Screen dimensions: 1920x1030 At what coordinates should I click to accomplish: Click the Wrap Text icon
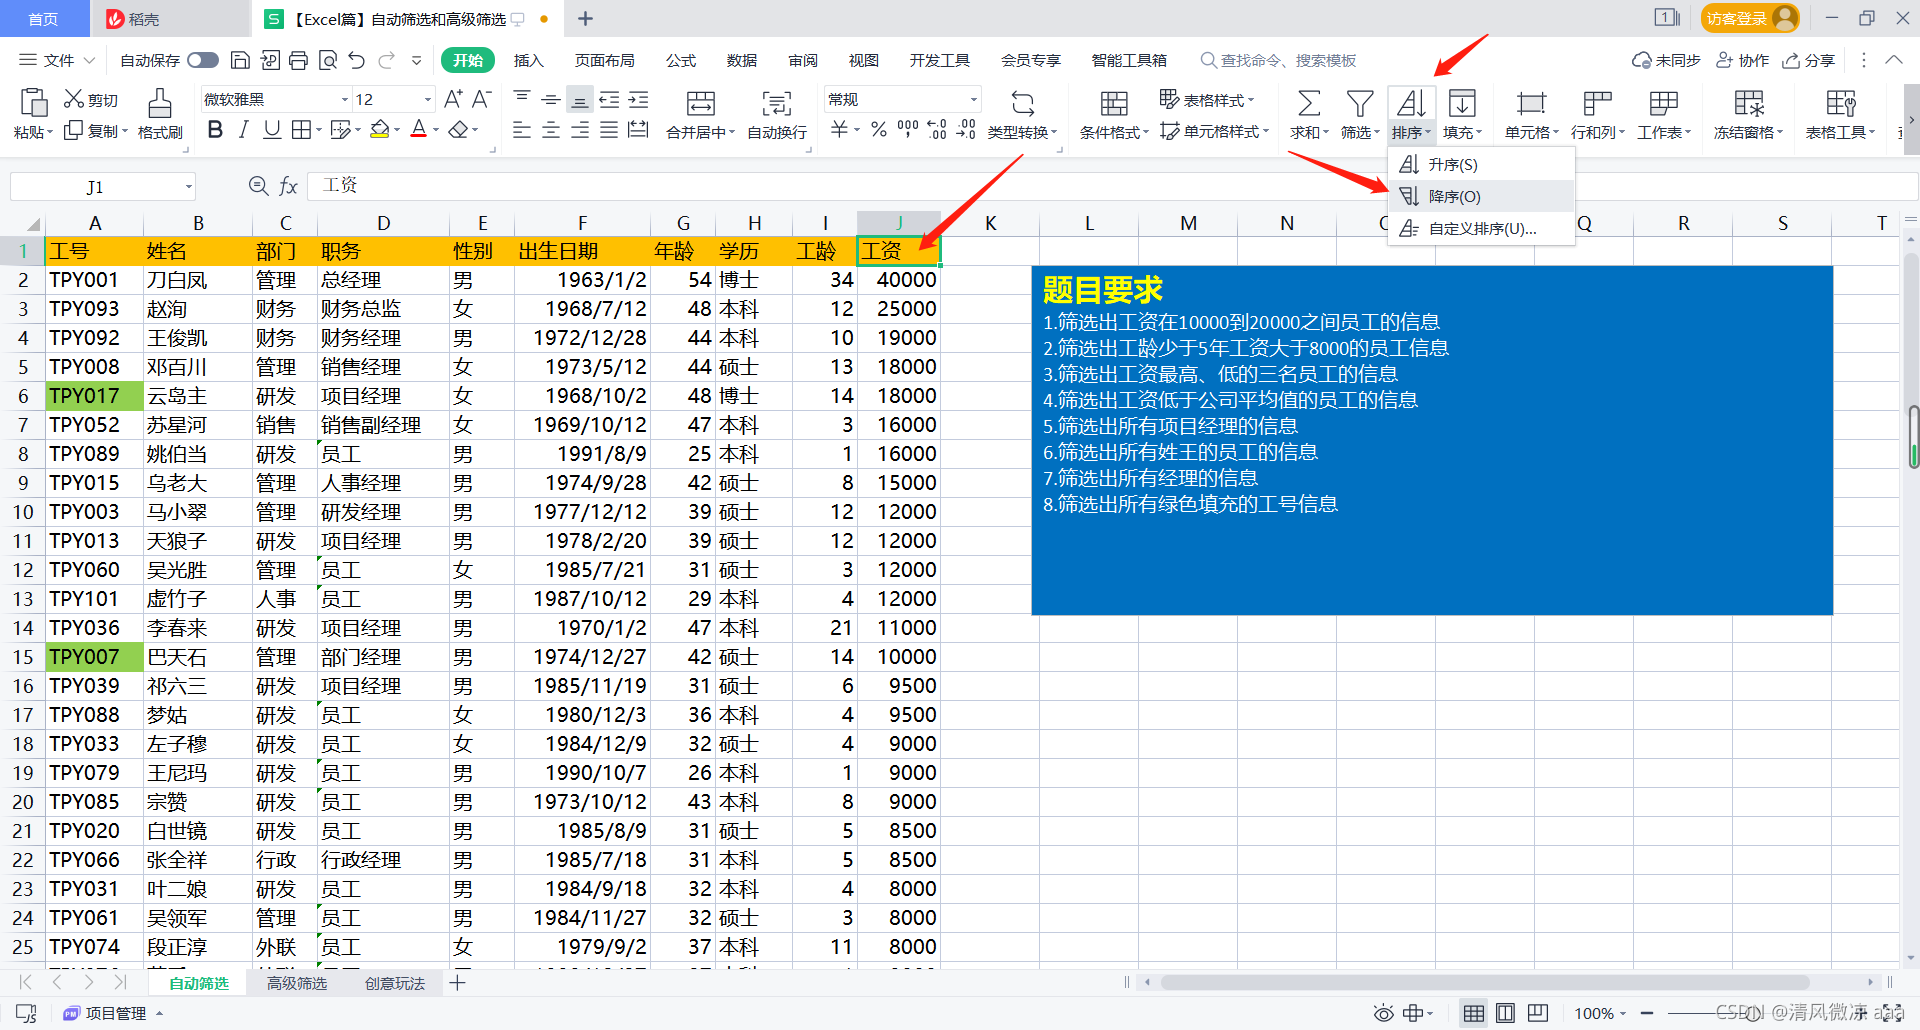776,103
